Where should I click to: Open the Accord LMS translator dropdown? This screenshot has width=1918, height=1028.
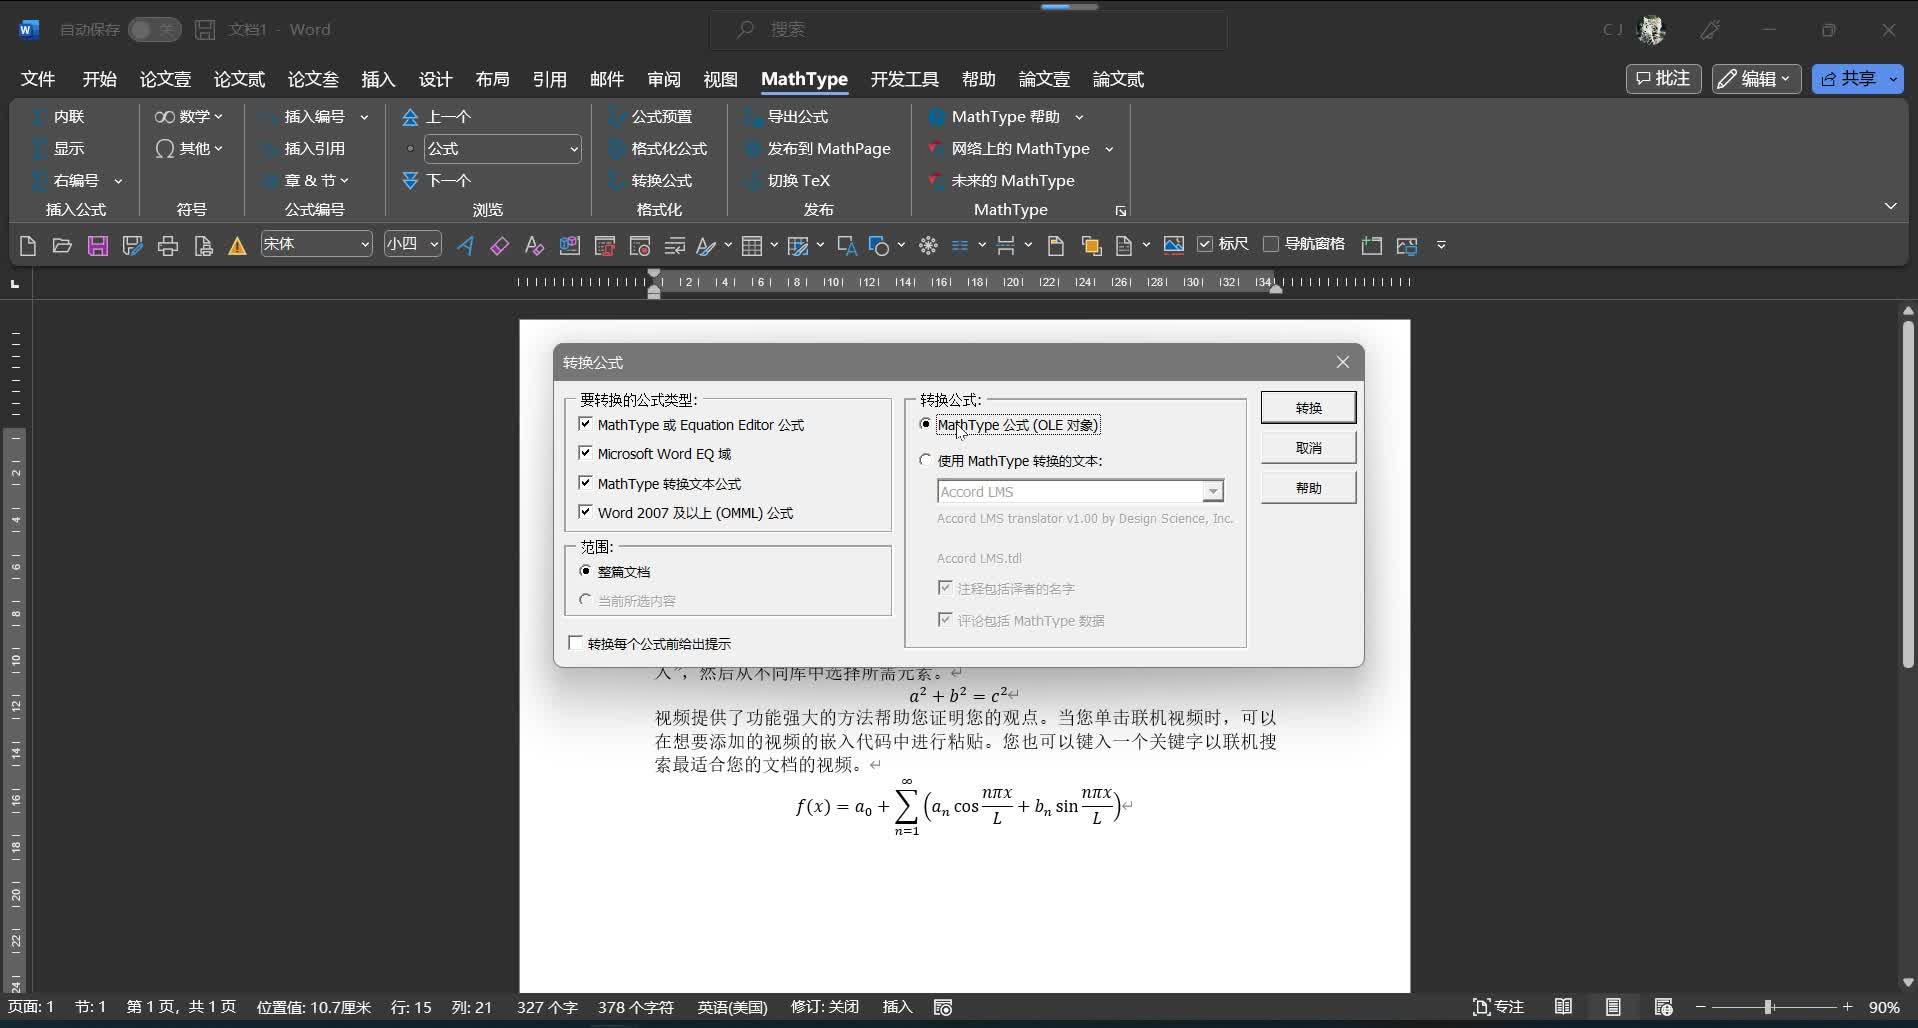point(1213,491)
